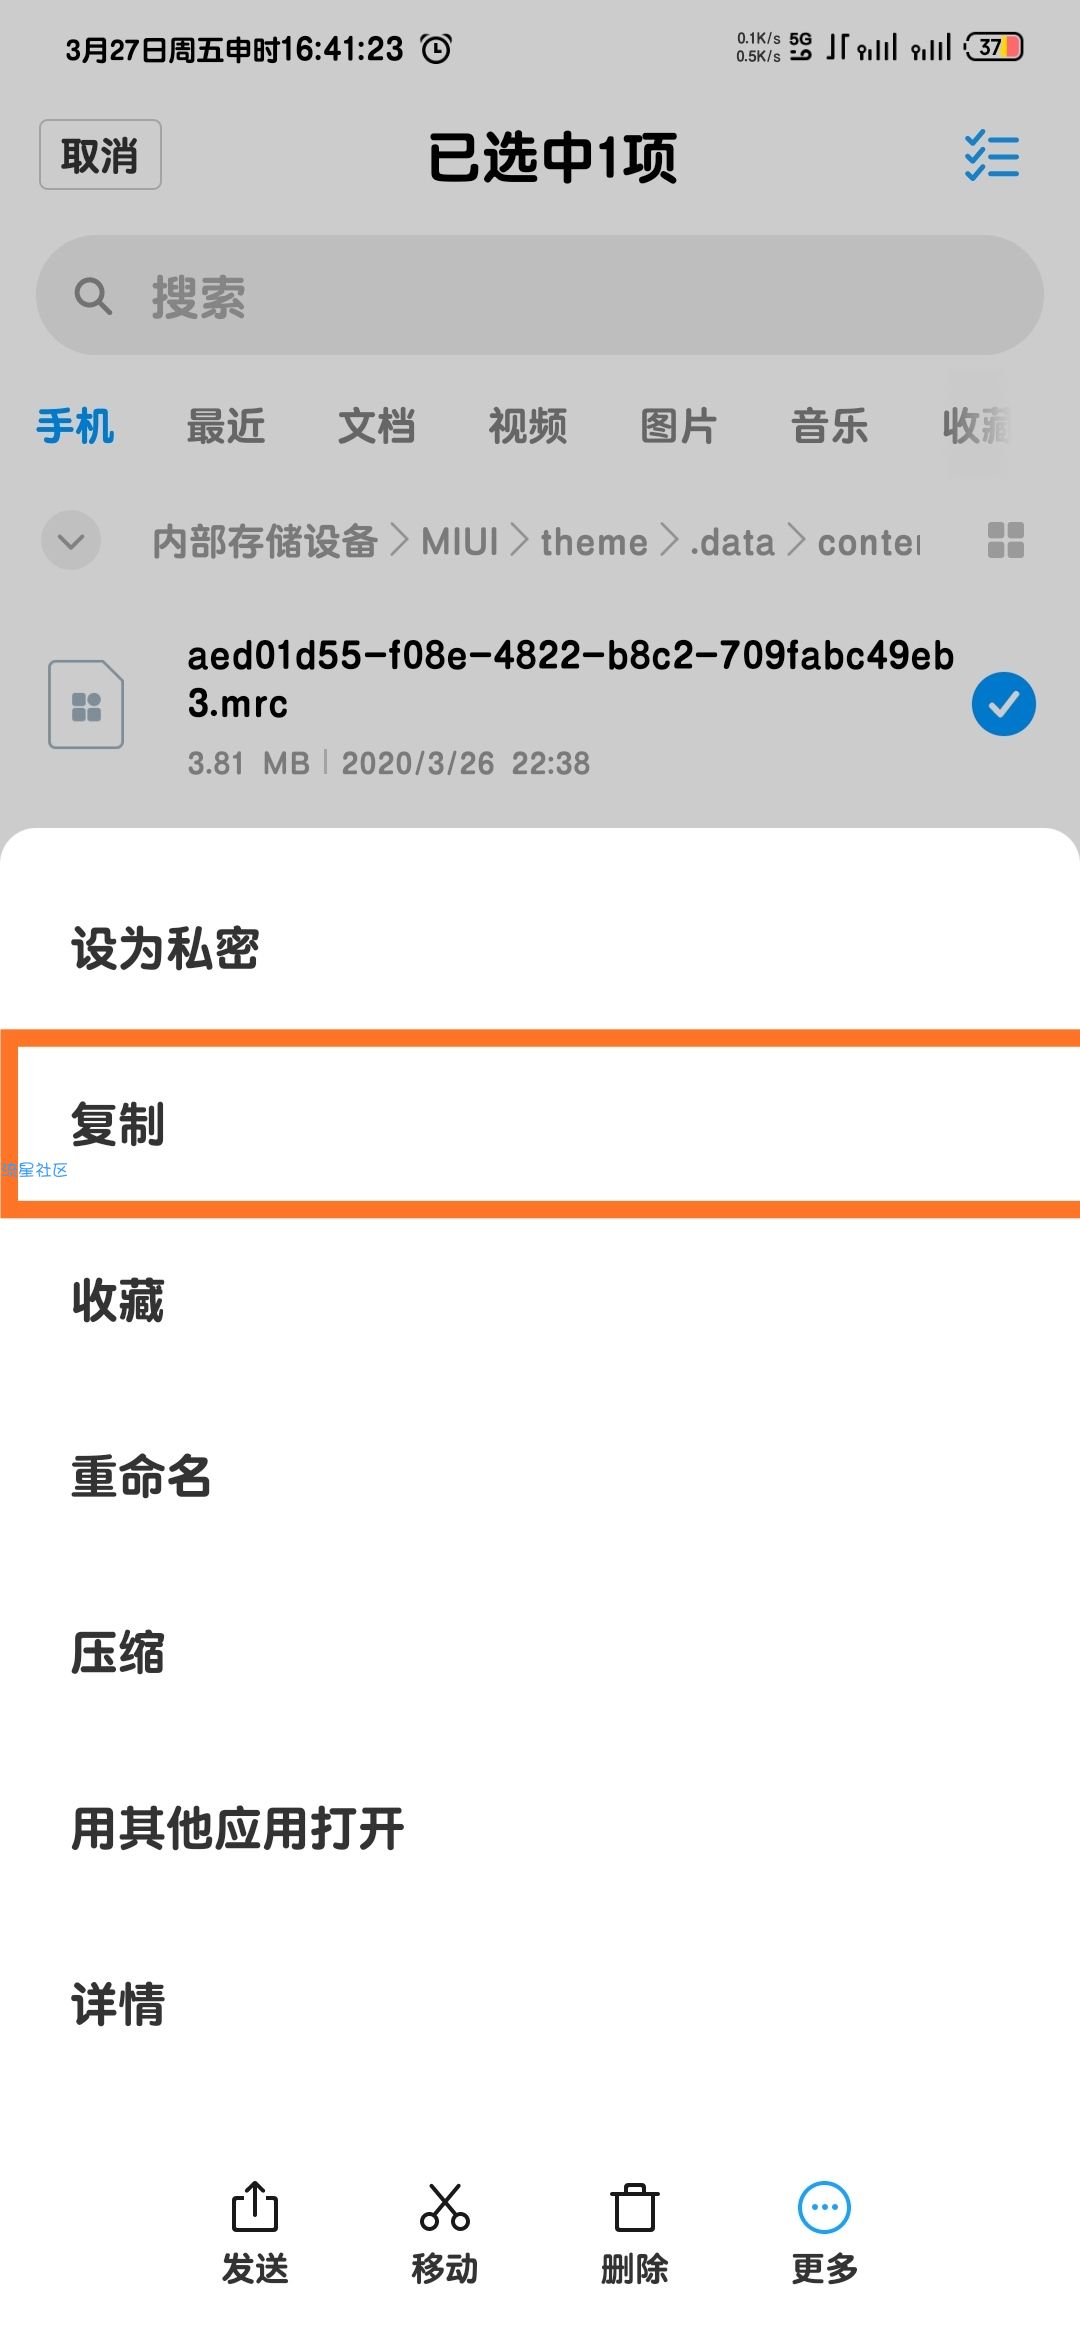Image resolution: width=1080 pixels, height=2340 pixels.
Task: Uncheck the selected .mrc file checkmark
Action: (x=1004, y=704)
